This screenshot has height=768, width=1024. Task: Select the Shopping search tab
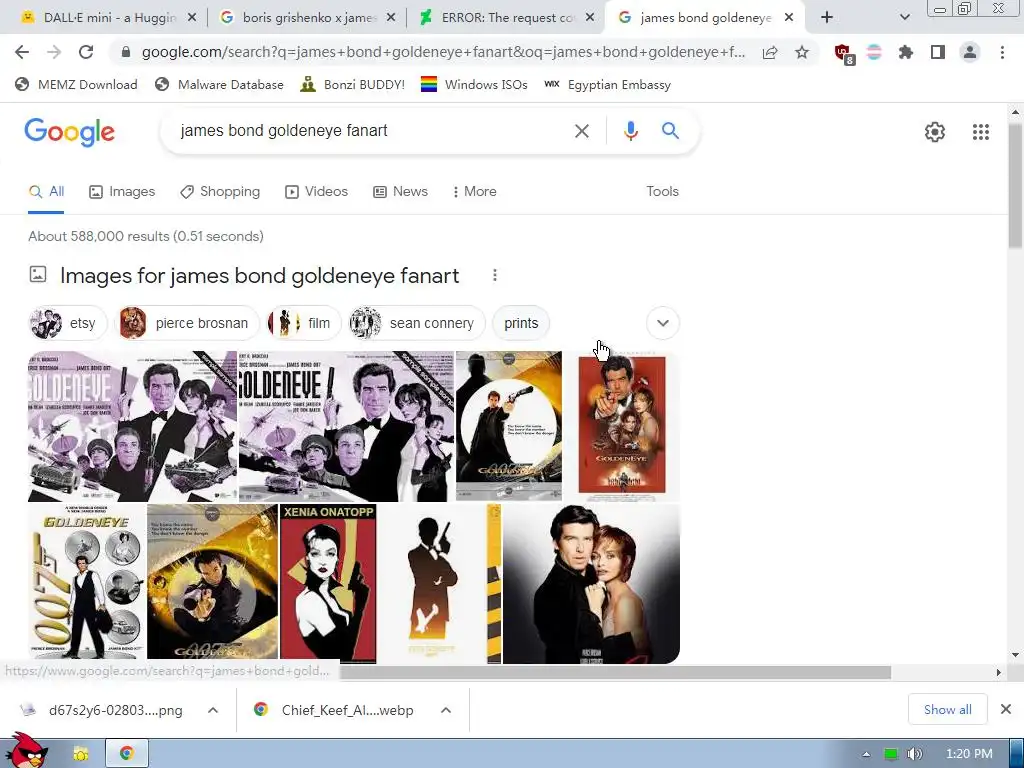tap(220, 191)
